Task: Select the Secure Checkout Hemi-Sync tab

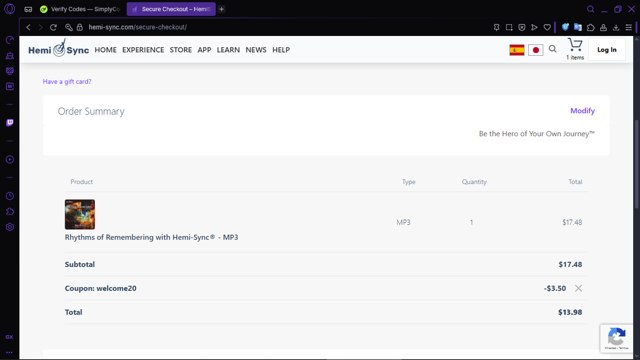Action: pos(171,9)
